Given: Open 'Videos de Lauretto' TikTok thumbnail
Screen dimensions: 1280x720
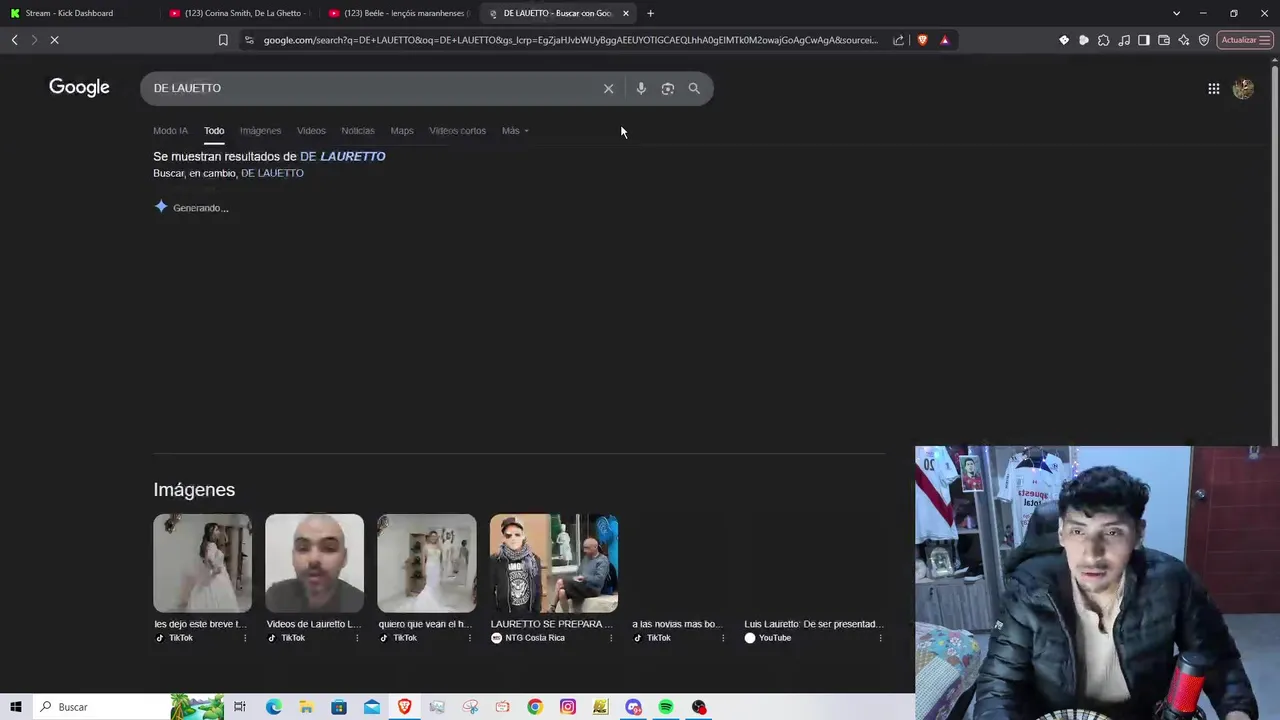Looking at the screenshot, I should pyautogui.click(x=314, y=563).
